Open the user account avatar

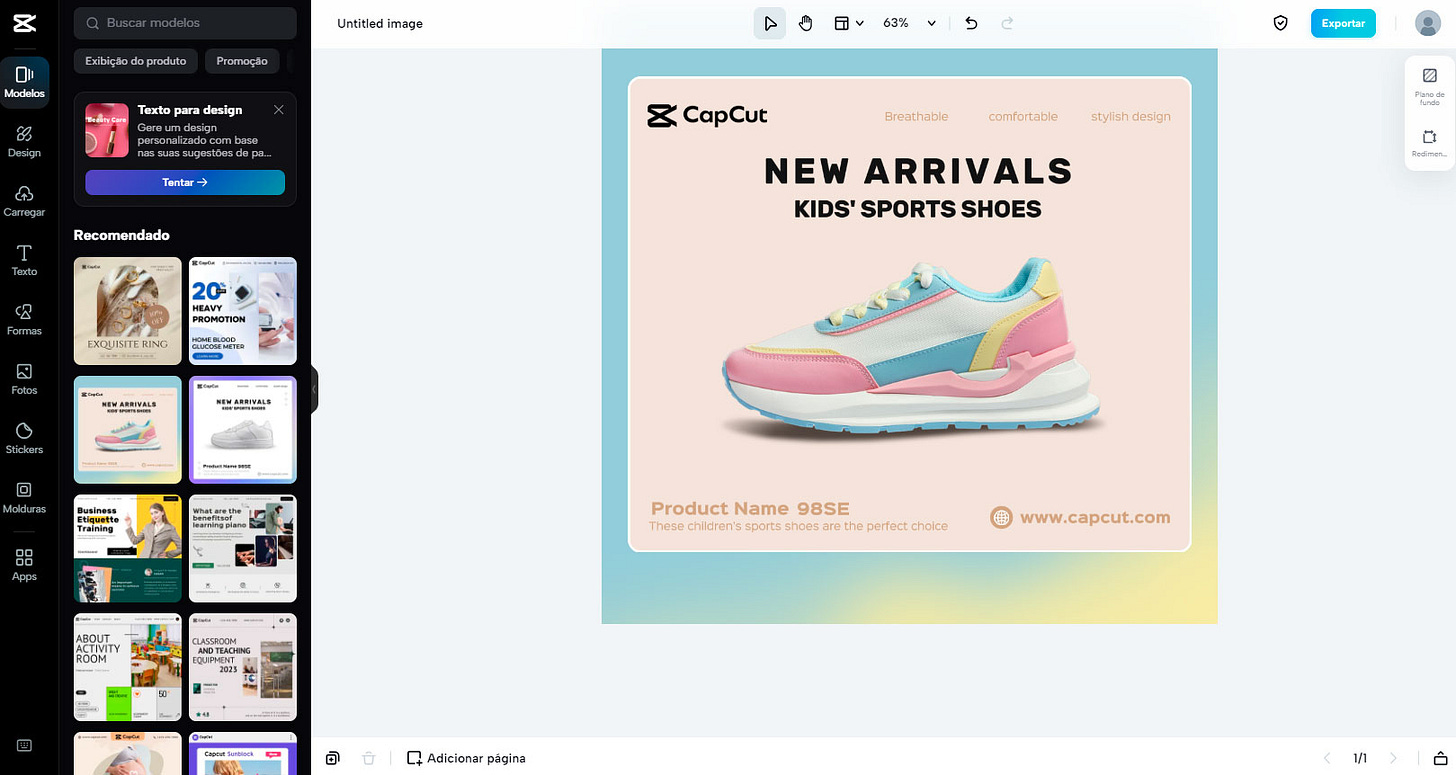[x=1427, y=23]
